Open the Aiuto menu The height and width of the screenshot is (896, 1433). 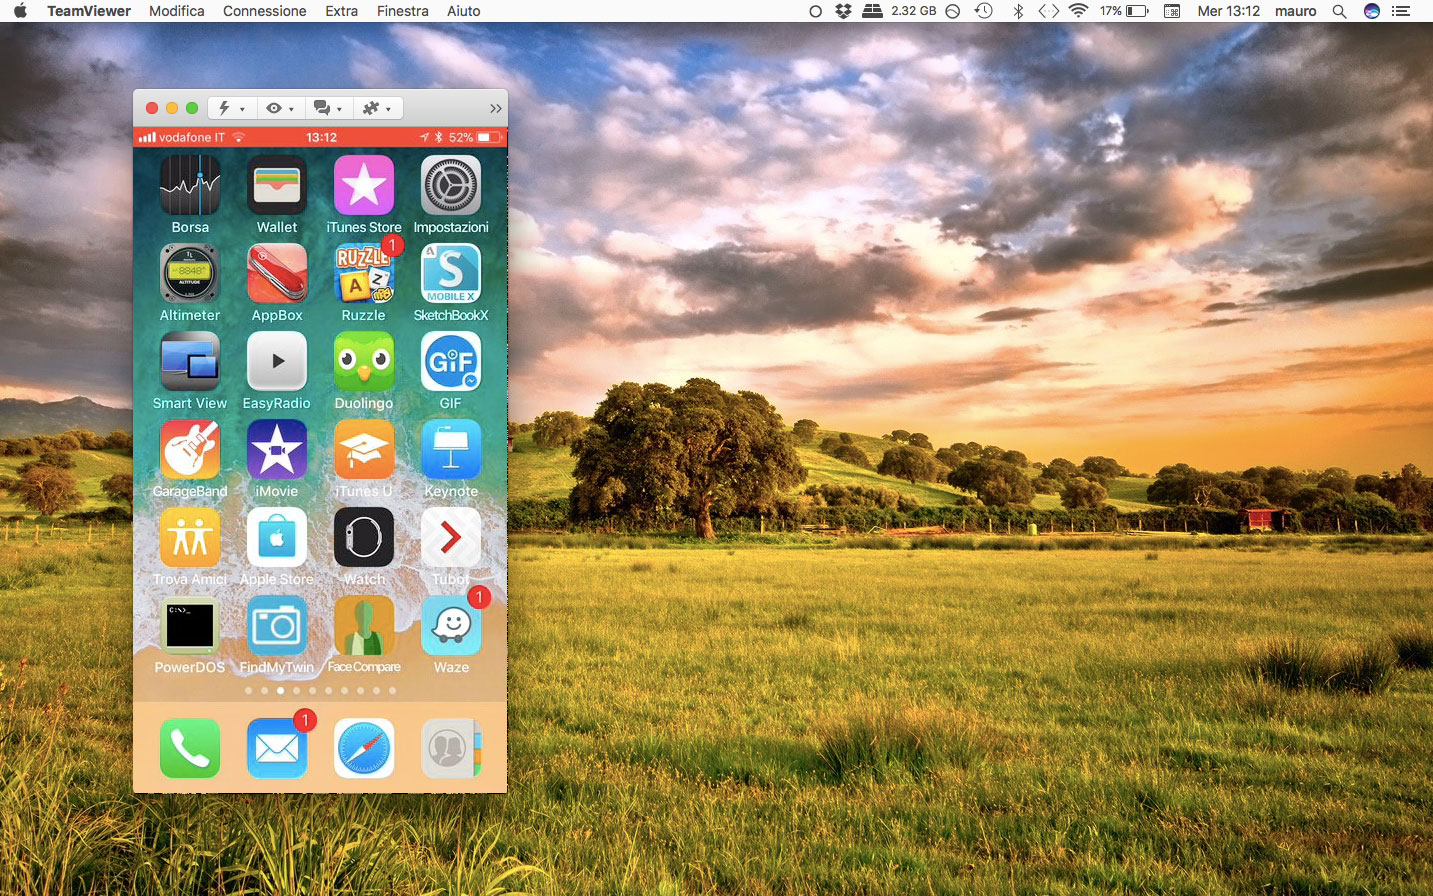pyautogui.click(x=464, y=11)
